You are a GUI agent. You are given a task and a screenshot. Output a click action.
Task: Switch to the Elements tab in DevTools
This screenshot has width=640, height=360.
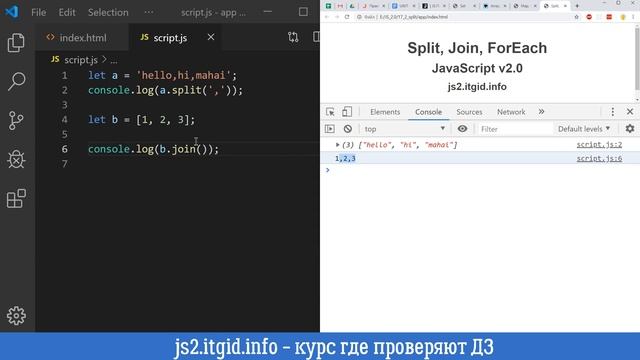[x=385, y=112]
